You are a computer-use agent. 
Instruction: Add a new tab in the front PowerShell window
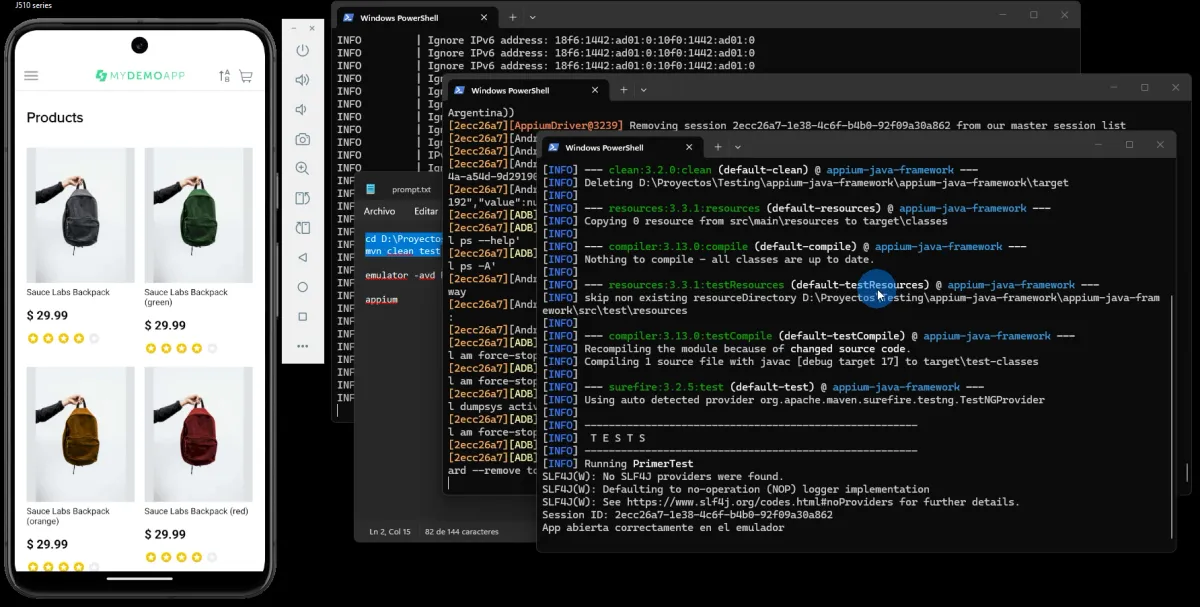[x=717, y=147]
